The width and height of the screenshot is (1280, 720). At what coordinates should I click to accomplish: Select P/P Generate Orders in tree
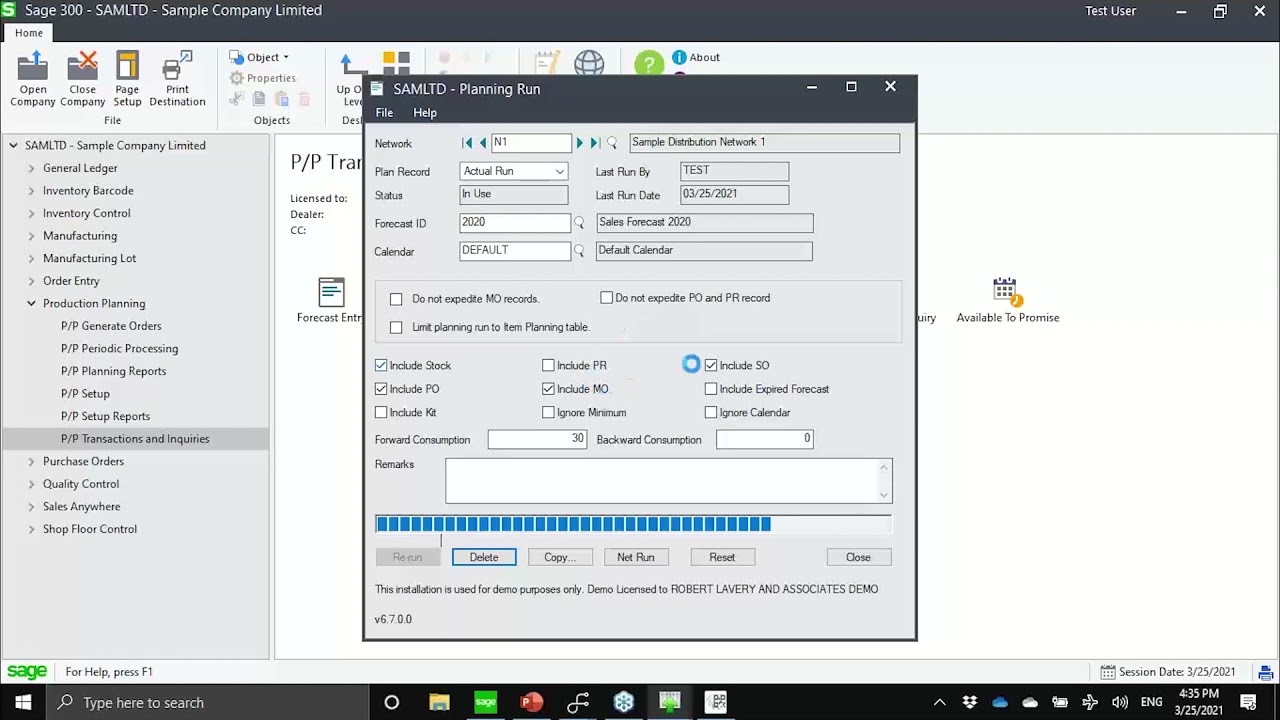pyautogui.click(x=111, y=326)
